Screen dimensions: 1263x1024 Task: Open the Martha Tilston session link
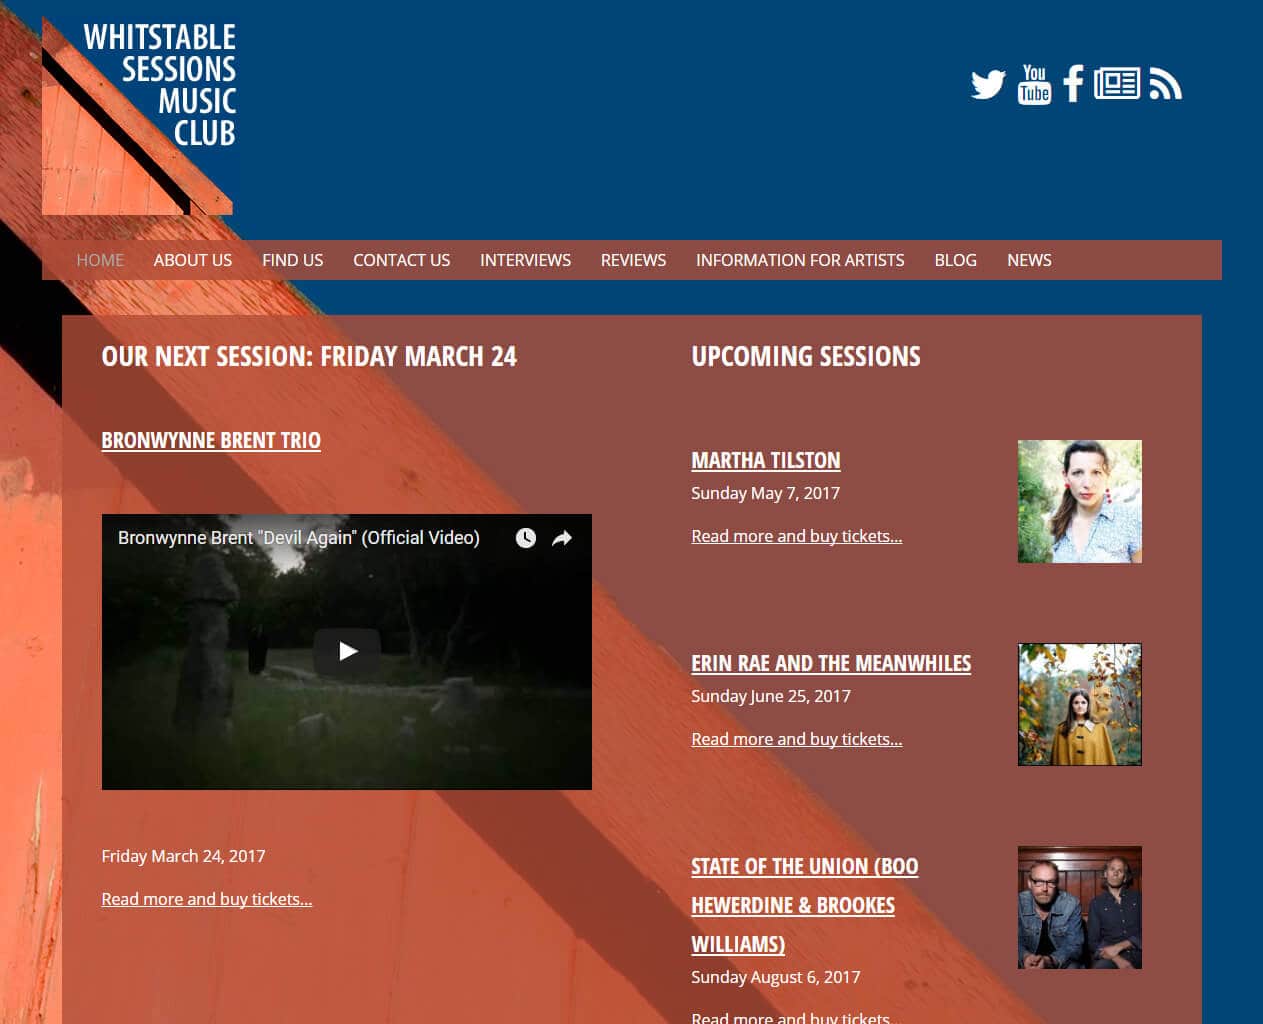click(x=766, y=461)
